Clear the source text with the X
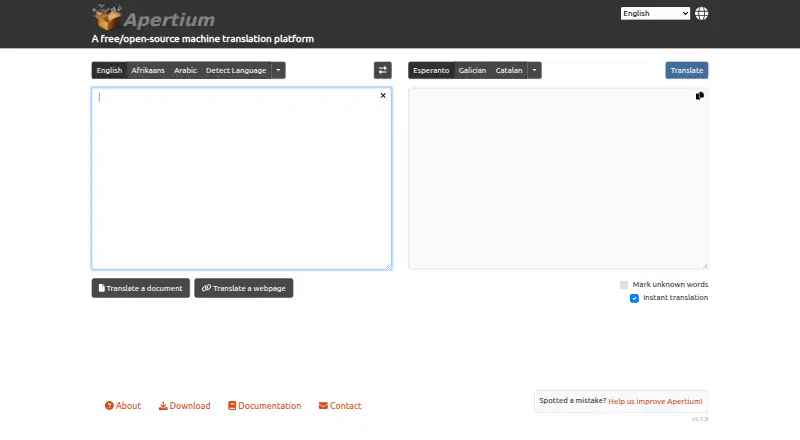The height and width of the screenshot is (440, 800). 383,95
